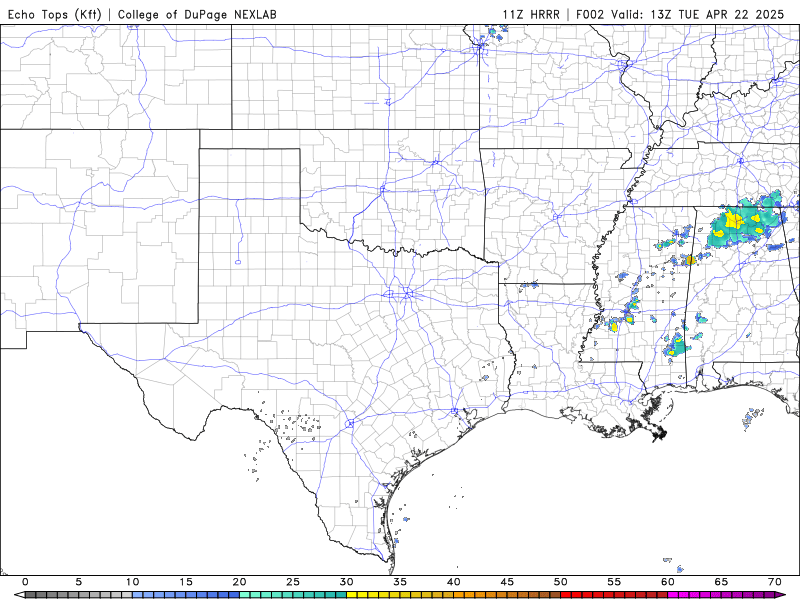Select the yellow segment of the color bar

coord(400,595)
